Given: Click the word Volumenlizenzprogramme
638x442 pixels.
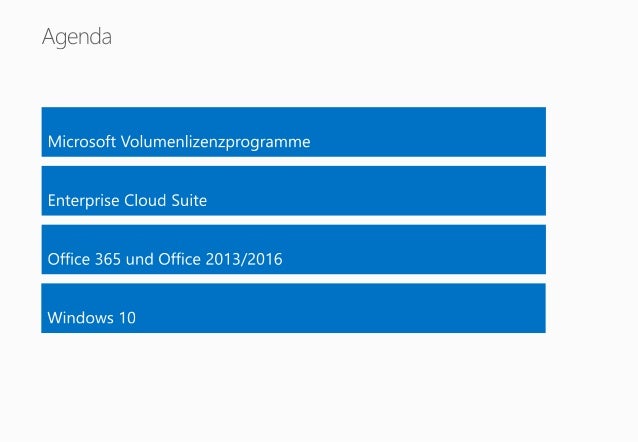Looking at the screenshot, I should coord(216,142).
